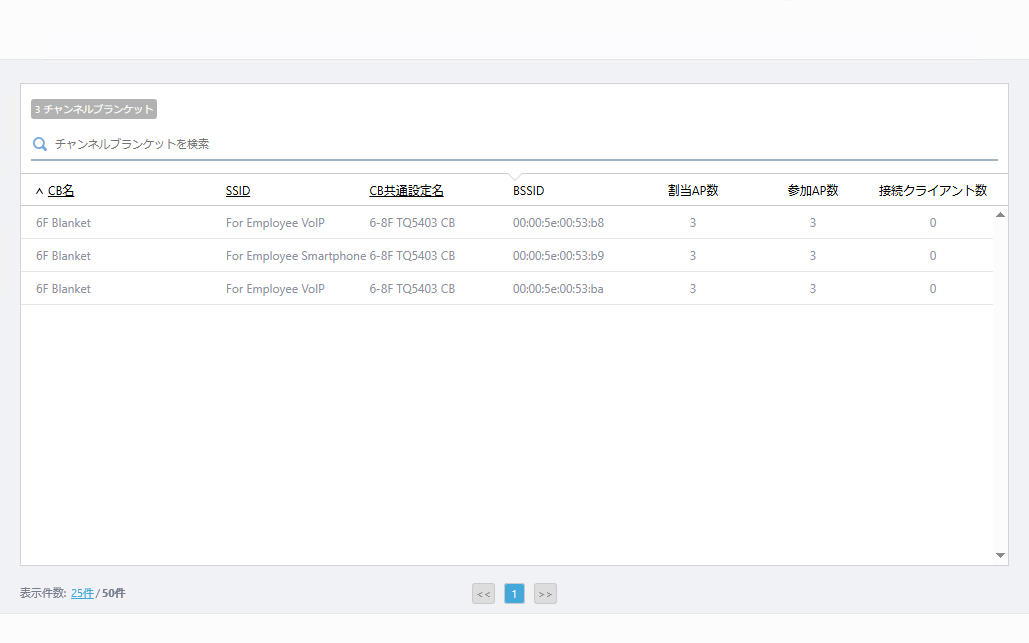This screenshot has width=1029, height=643.
Task: Select the row with BSSID 00:00:5e:00:53:b9
Action: 507,255
